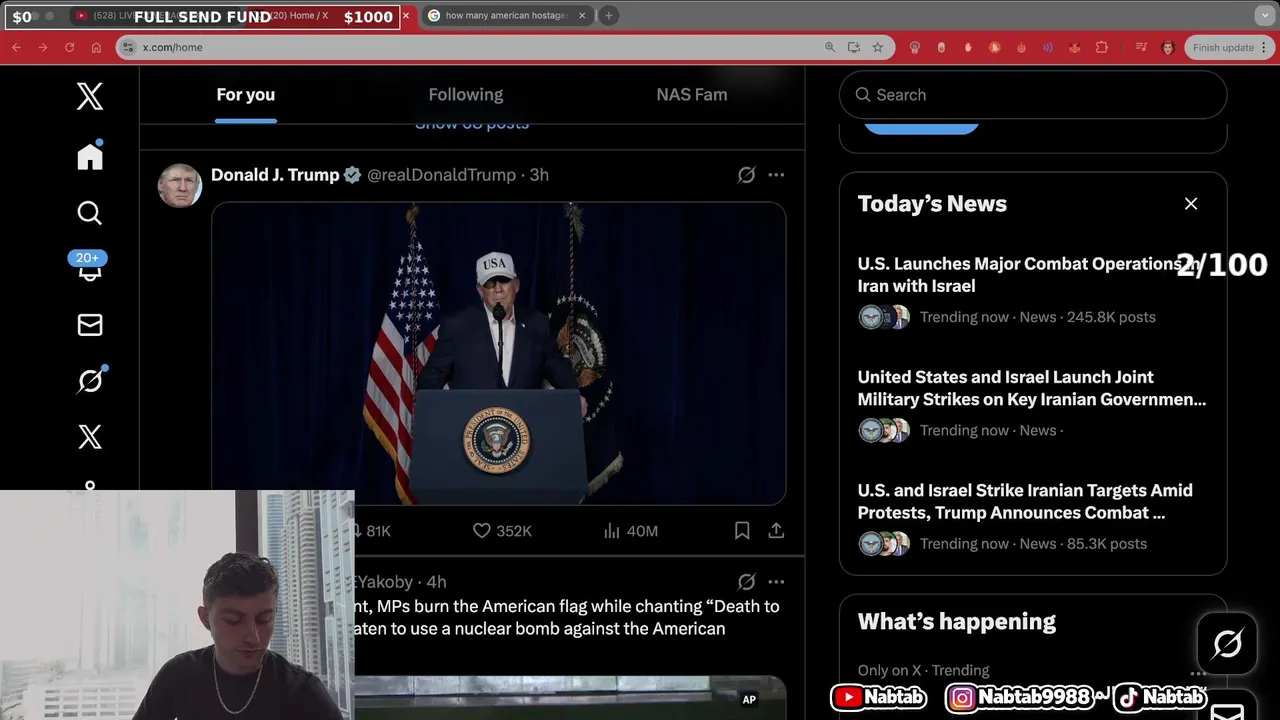Bookmark page with star icon
The image size is (1280, 720).
pos(878,47)
